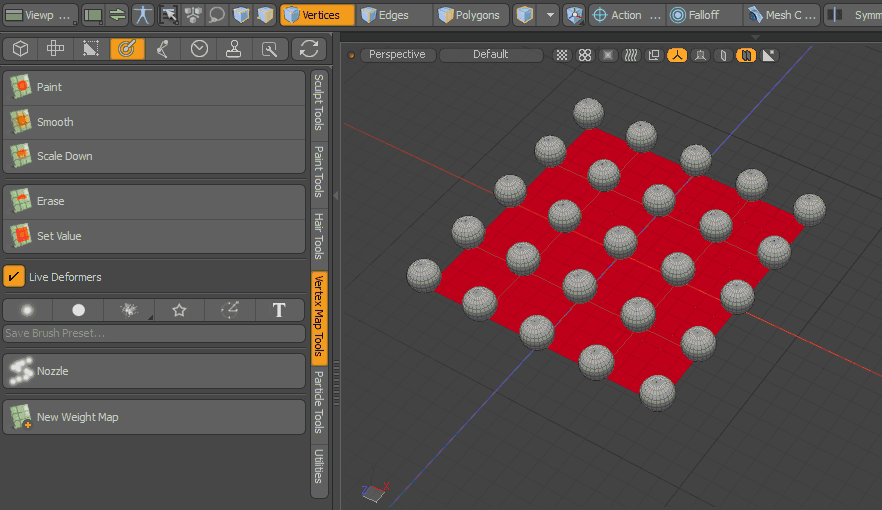
Task: Click the Save Brush Preset field
Action: pos(154,333)
